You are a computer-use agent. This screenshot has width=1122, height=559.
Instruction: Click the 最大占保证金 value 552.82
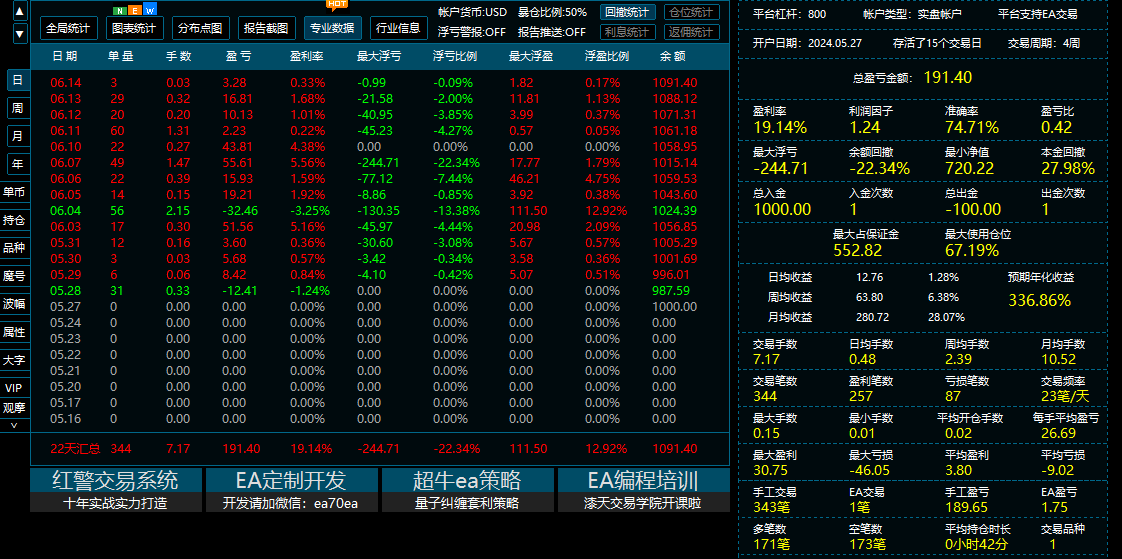point(857,250)
